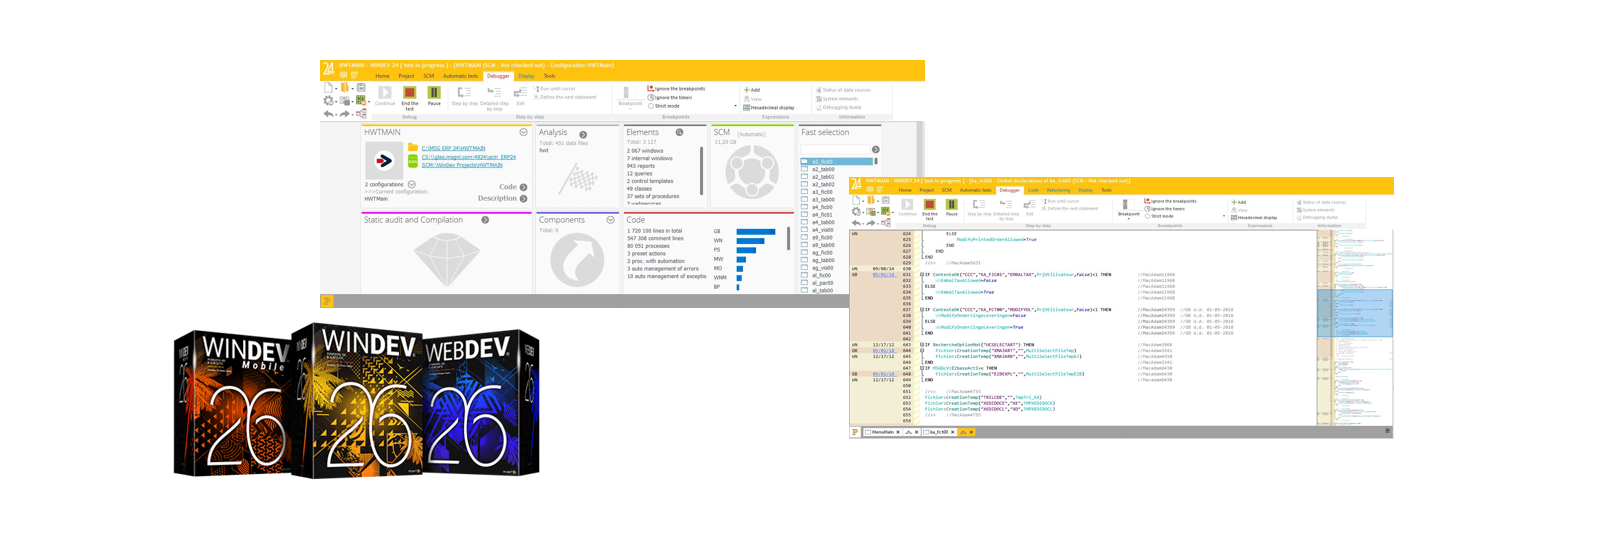Tick the box beside a3_tab00 in Fast selection

click(x=804, y=199)
